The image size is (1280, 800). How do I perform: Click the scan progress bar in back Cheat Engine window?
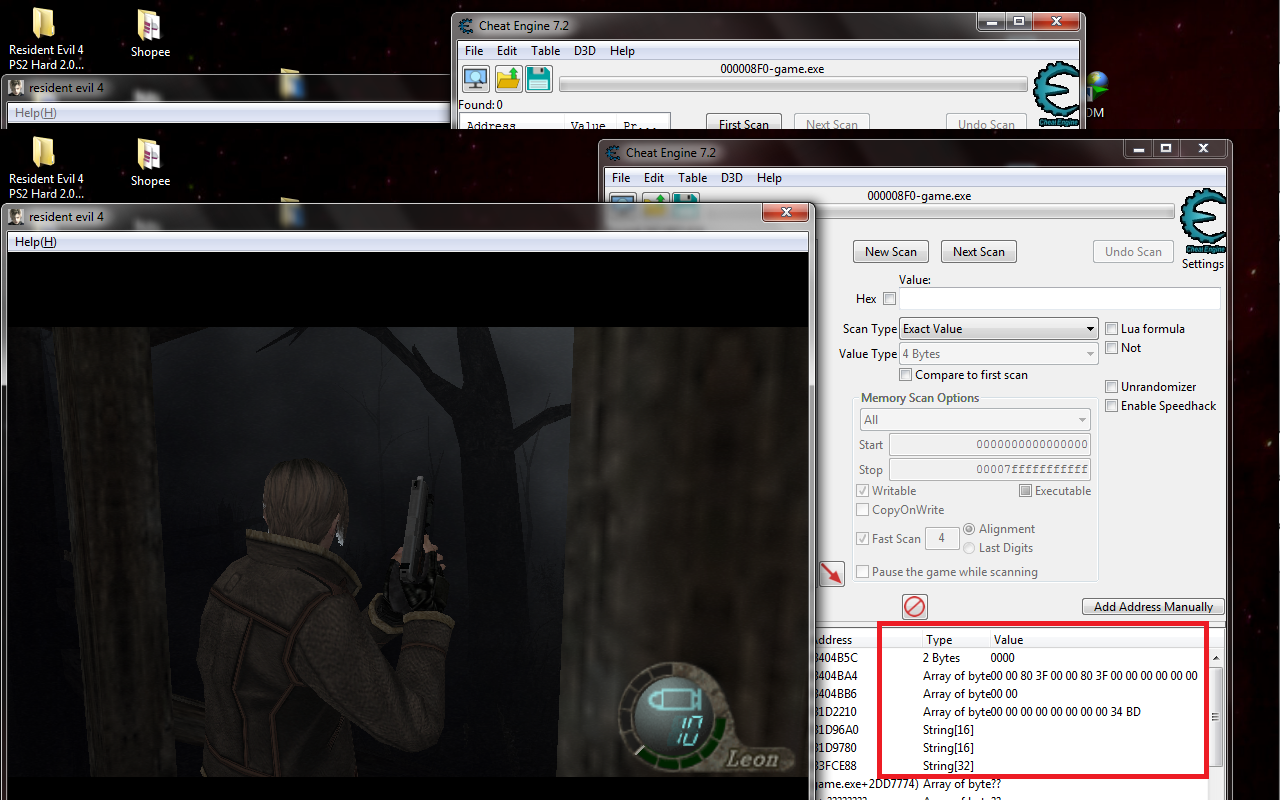[x=793, y=84]
